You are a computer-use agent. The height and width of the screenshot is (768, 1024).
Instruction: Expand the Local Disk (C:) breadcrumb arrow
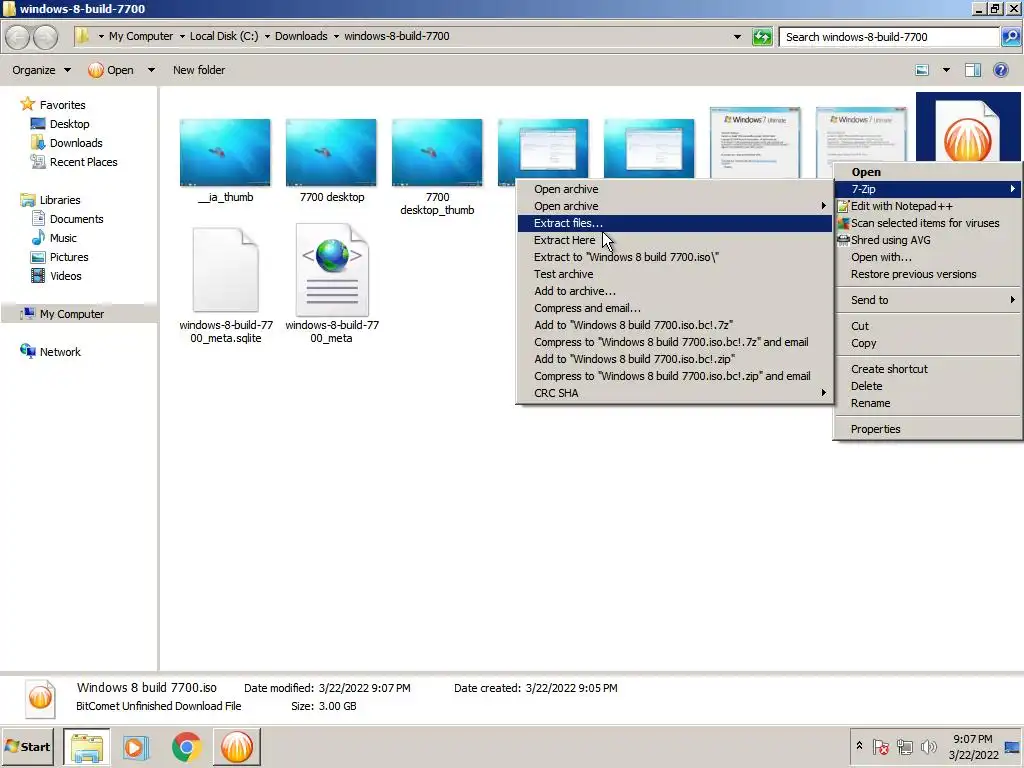[x=267, y=37]
